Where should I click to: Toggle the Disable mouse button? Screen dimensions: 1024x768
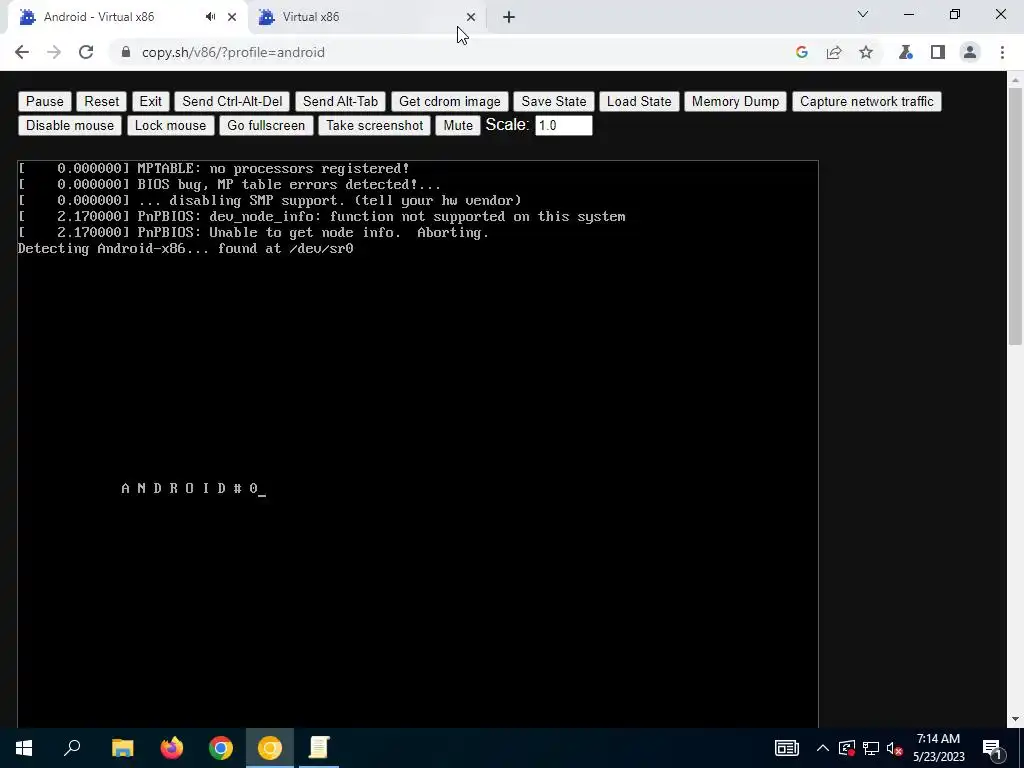pos(70,125)
